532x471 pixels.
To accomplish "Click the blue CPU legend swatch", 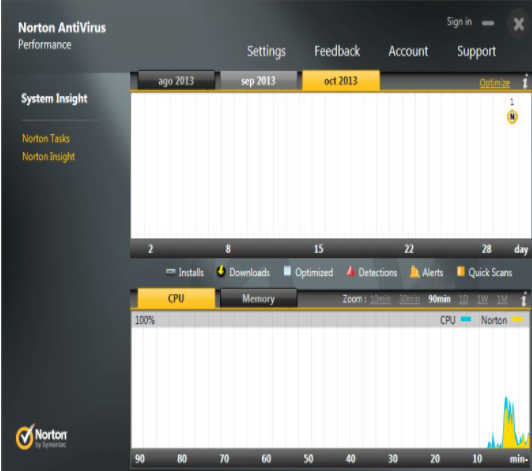I will click(466, 319).
